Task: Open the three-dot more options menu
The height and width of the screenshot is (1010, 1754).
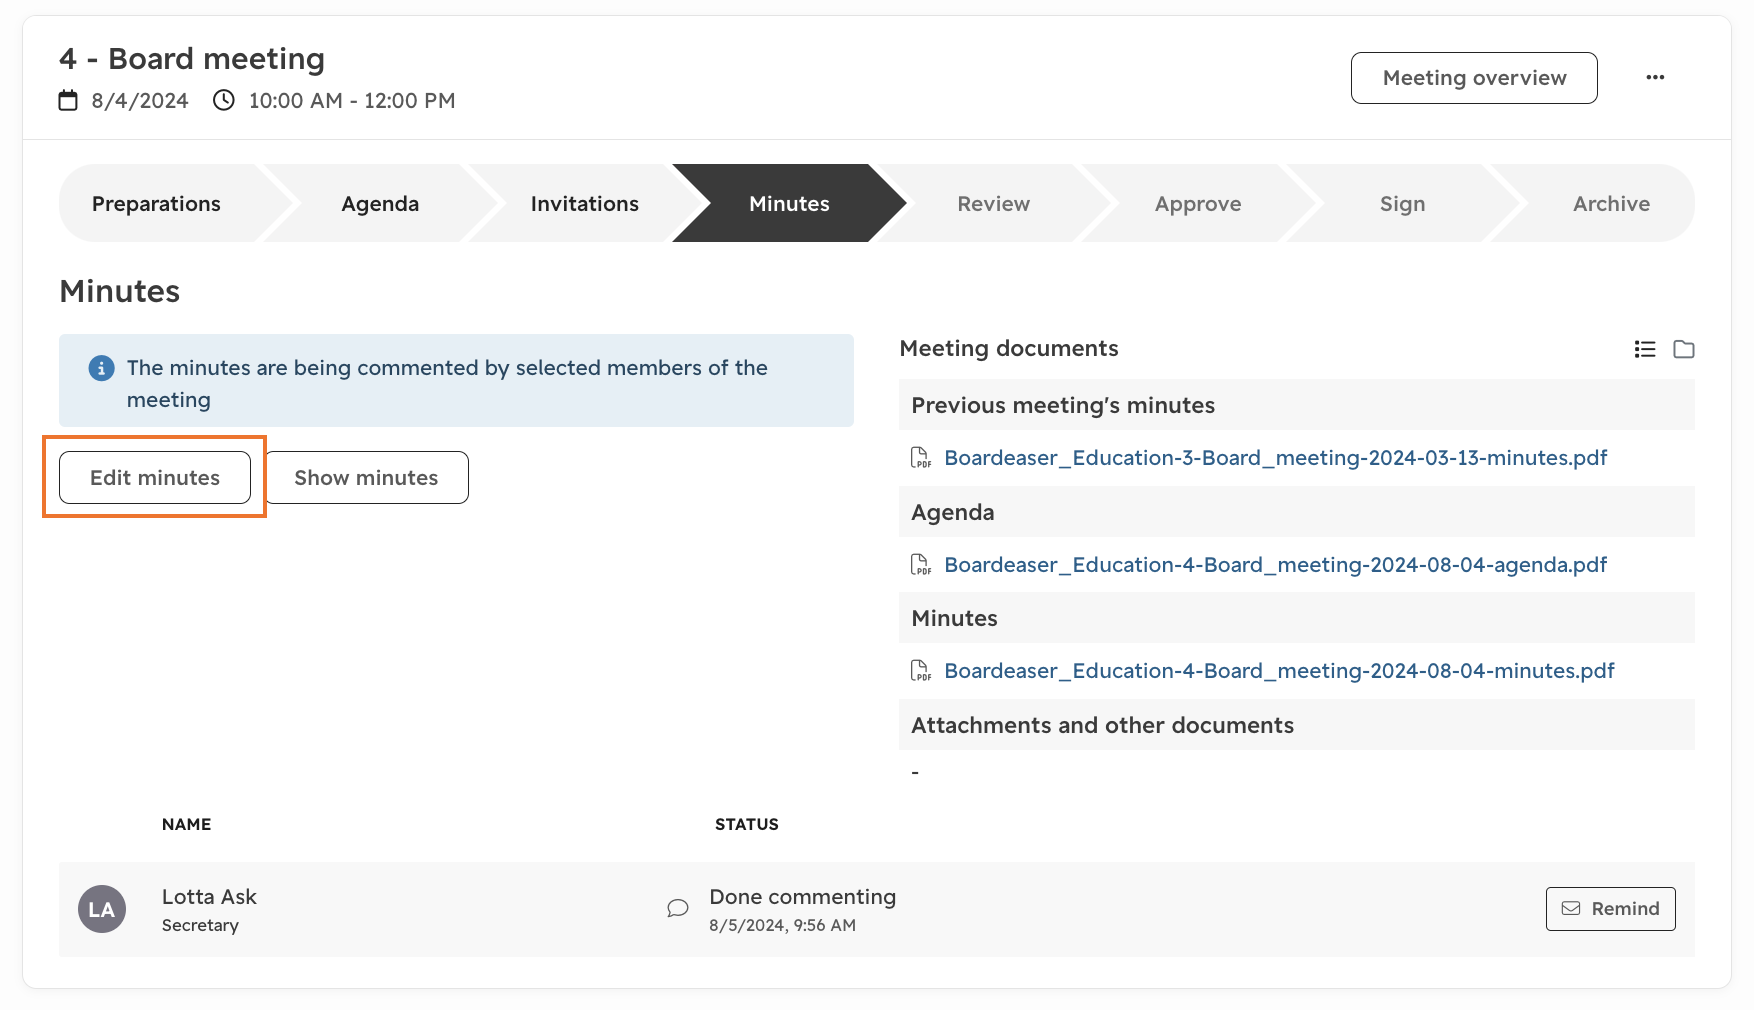Action: (1655, 77)
